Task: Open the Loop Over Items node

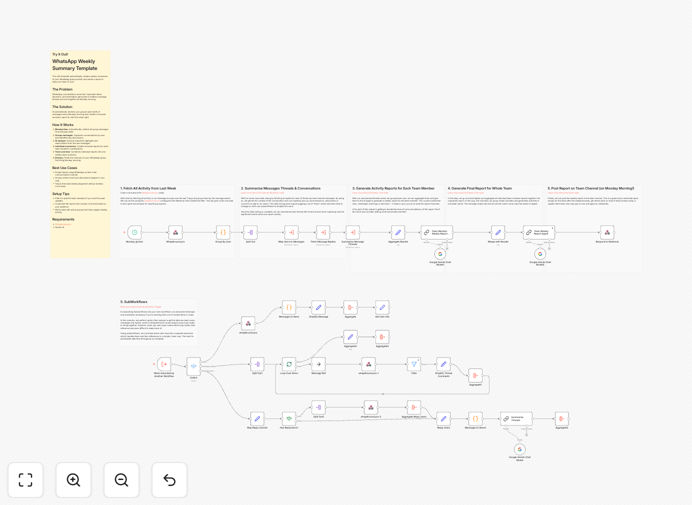Action: click(289, 364)
